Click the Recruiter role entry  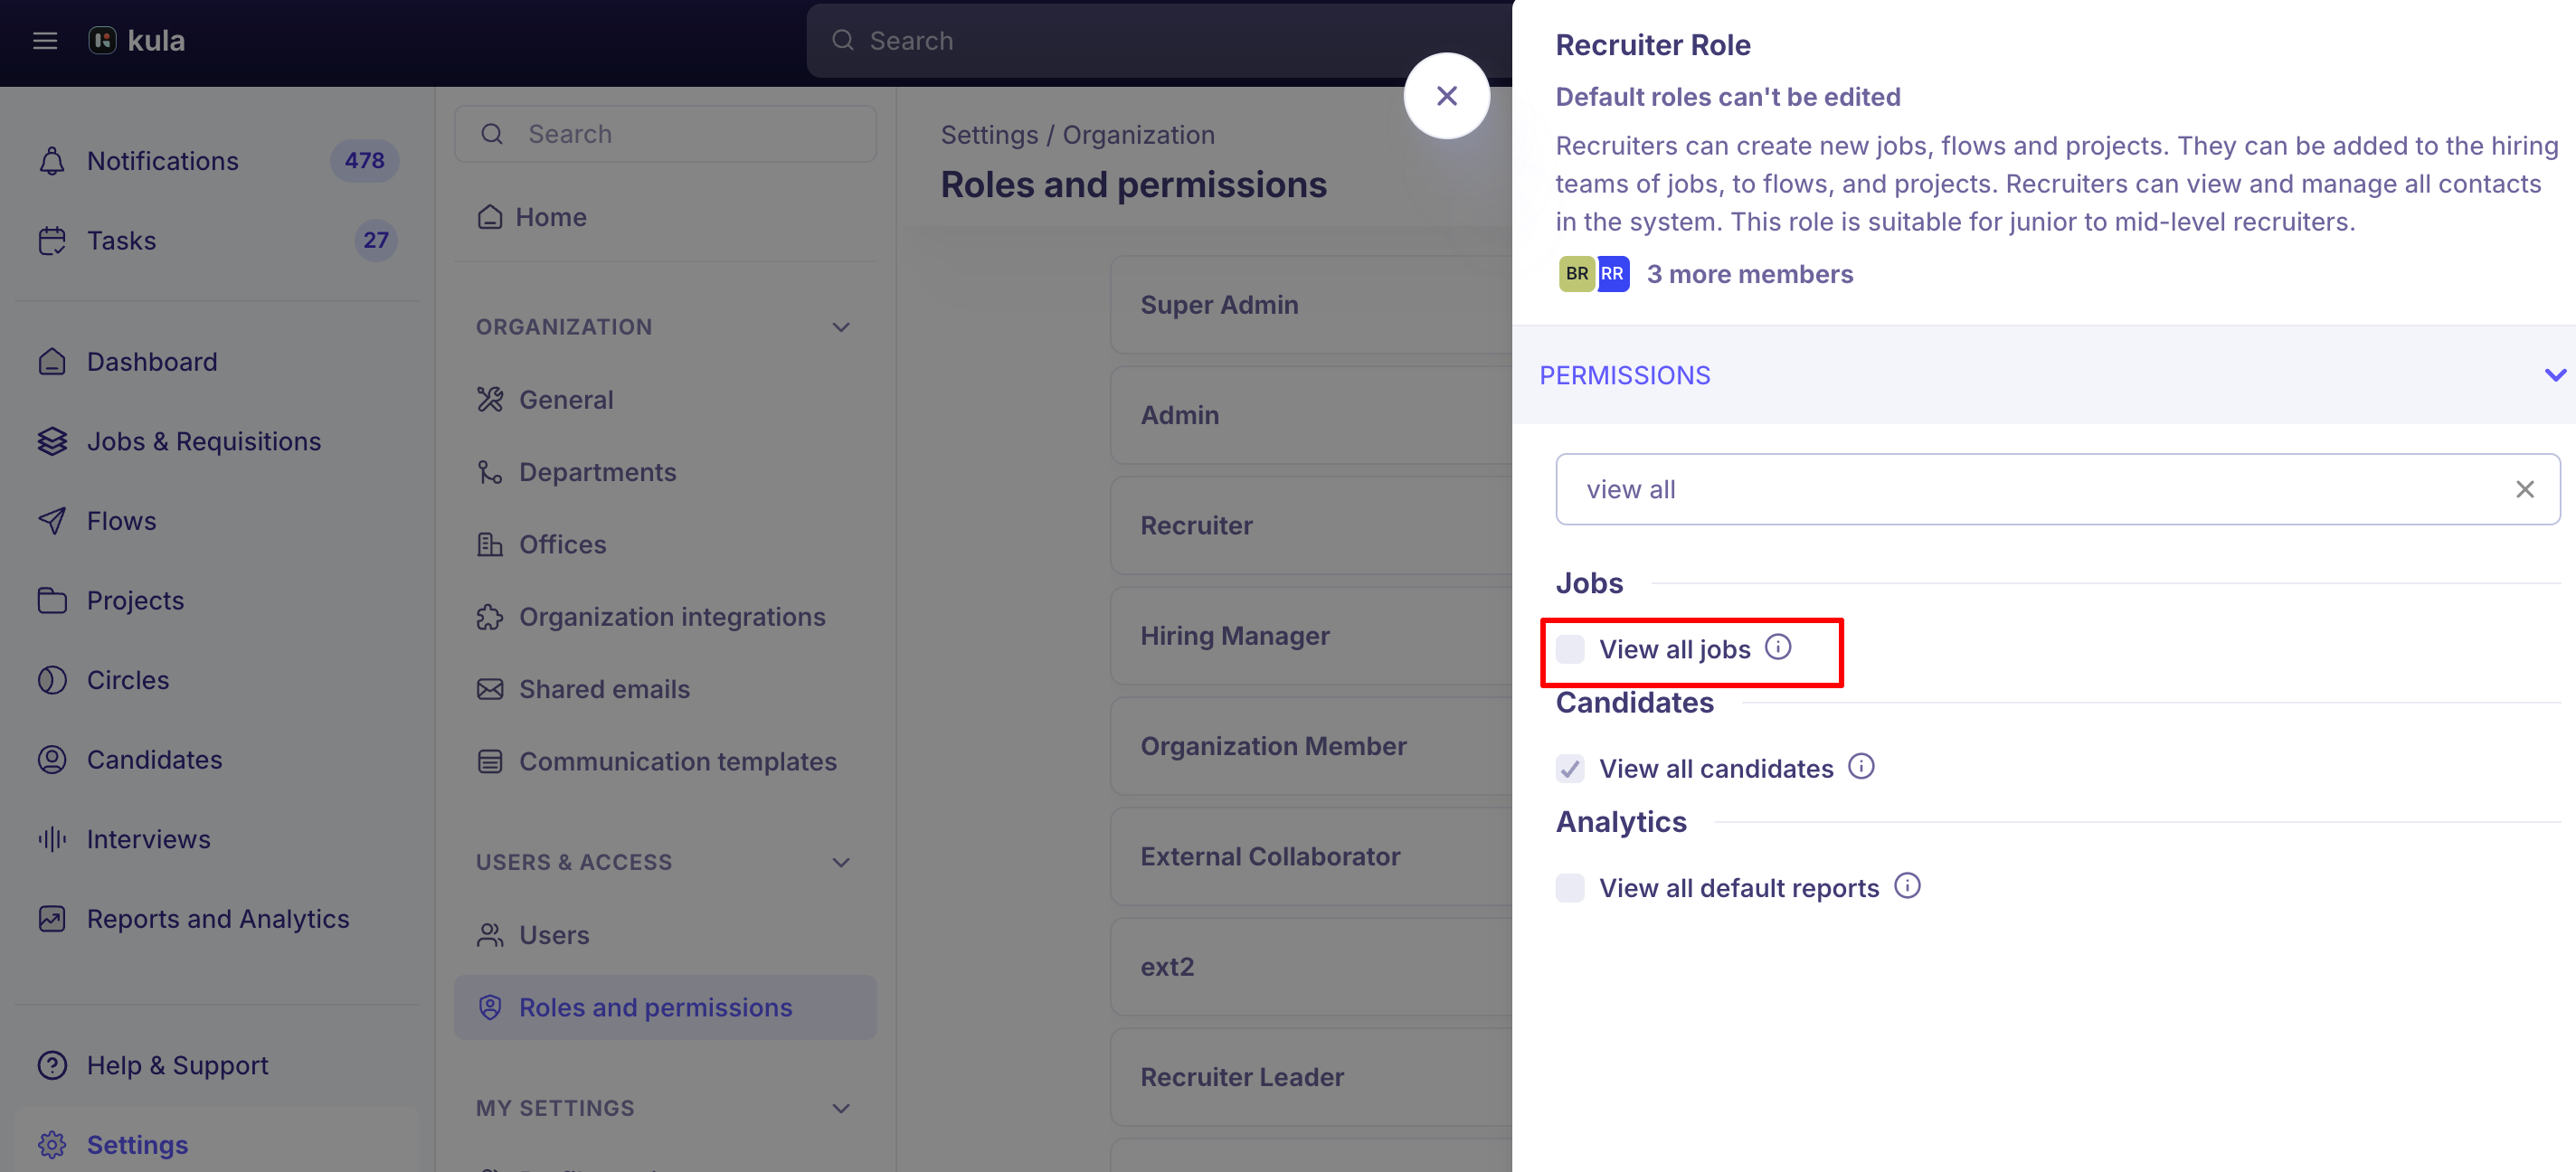(1312, 525)
